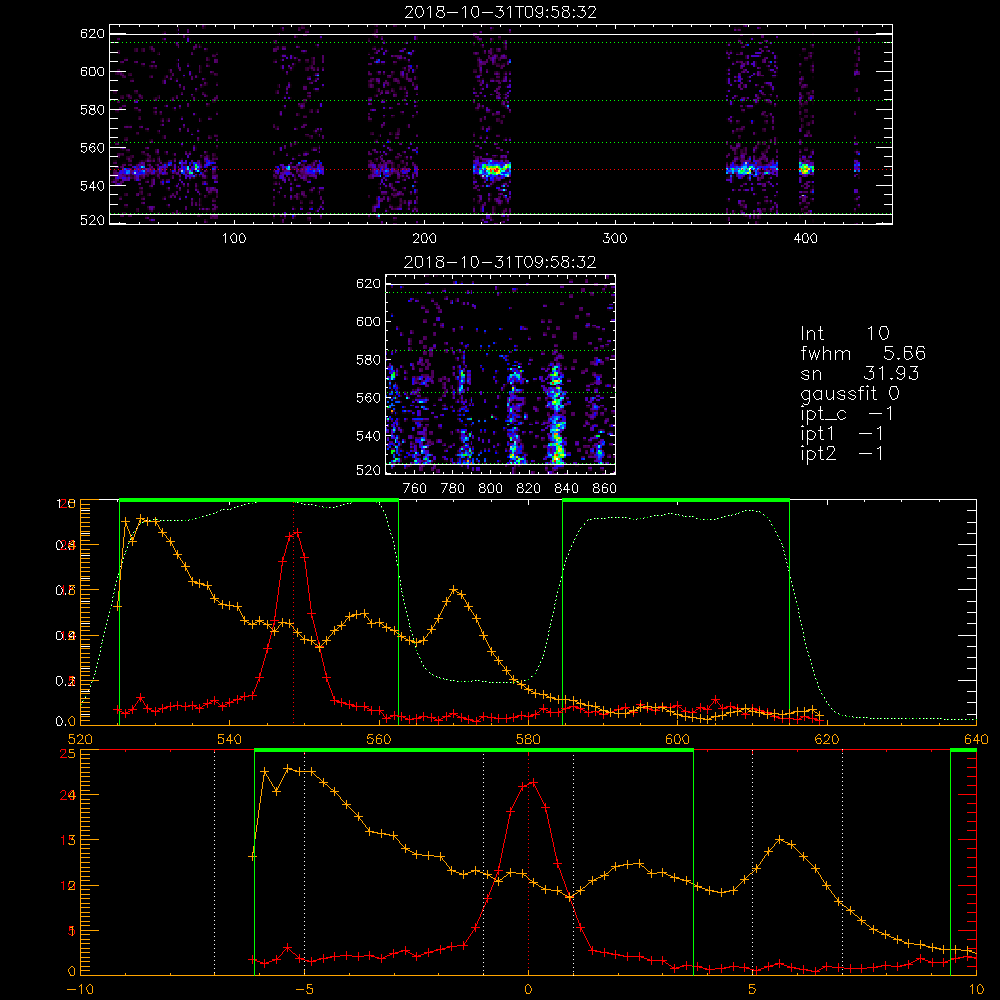Select the 'sn 31.93' readout text
The width and height of the screenshot is (1000, 1000).
pos(859,373)
